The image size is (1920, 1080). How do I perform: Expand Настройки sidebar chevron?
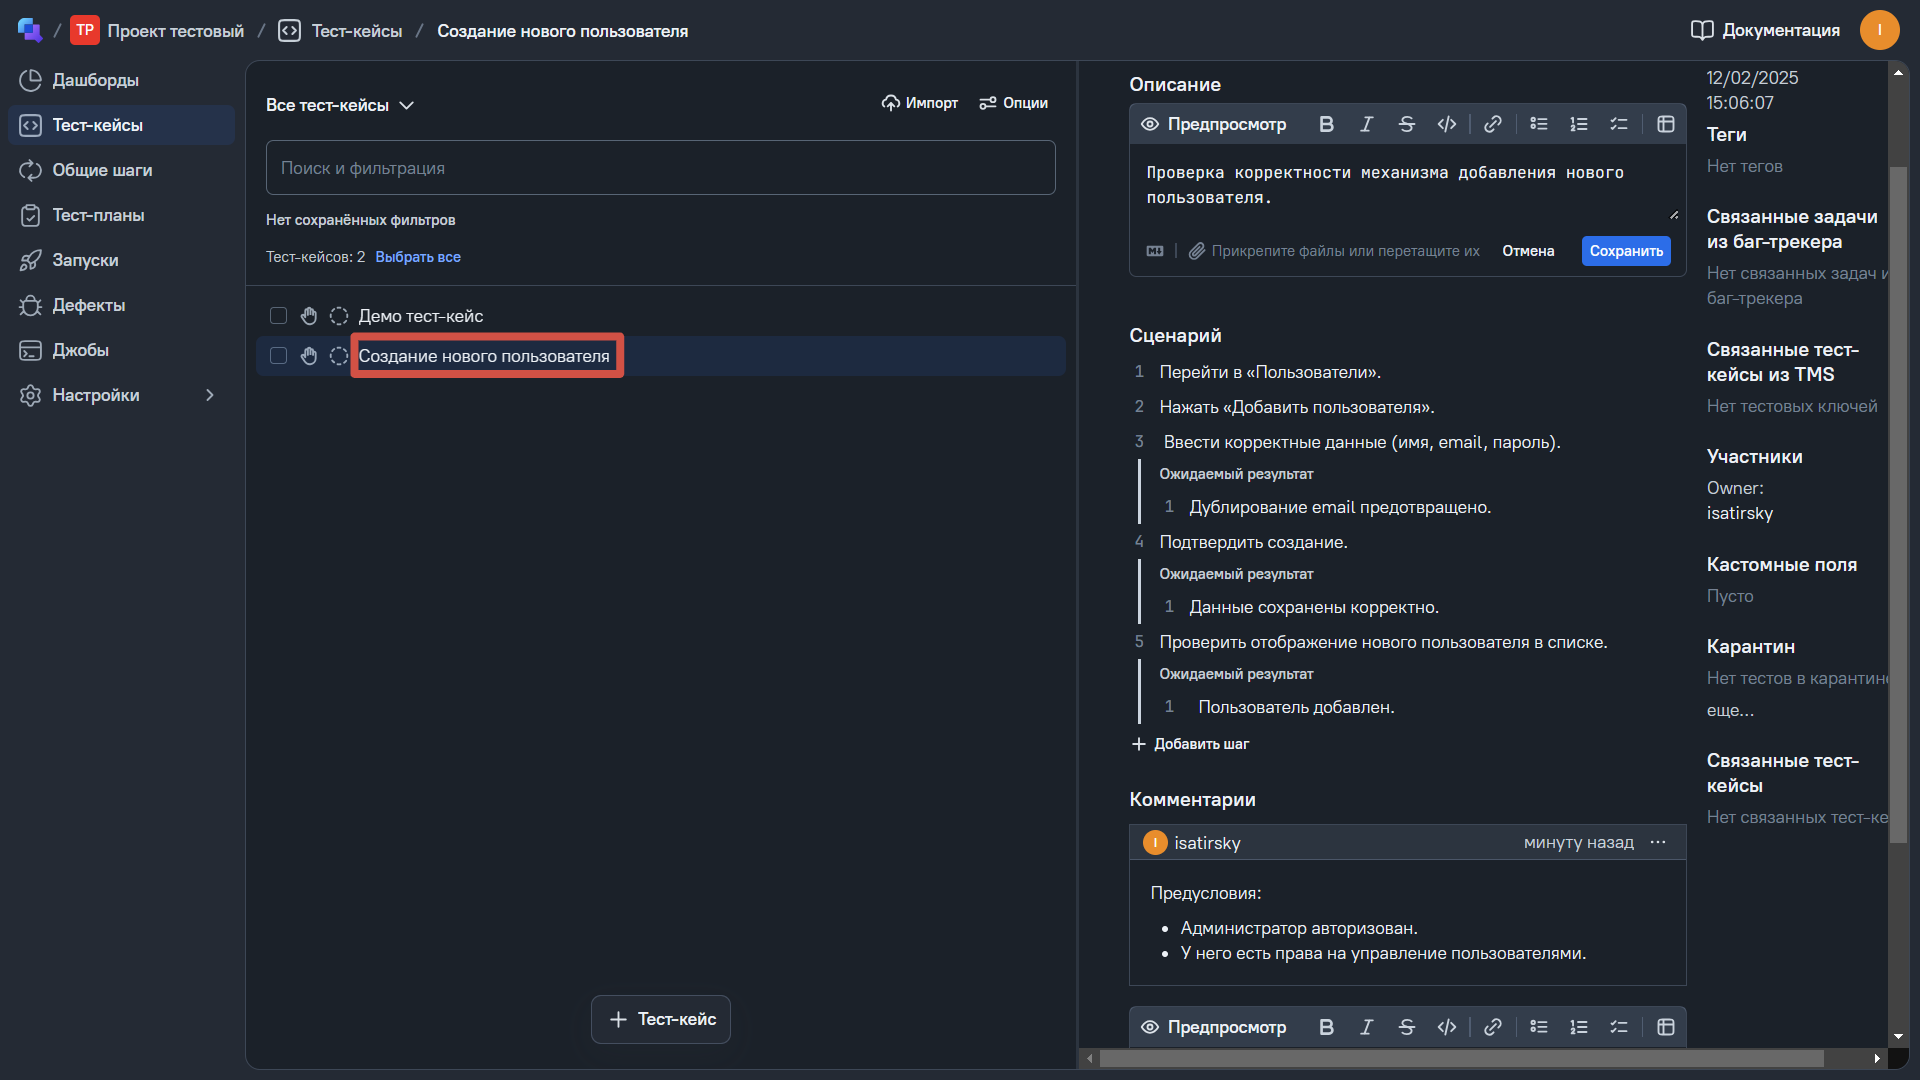[x=210, y=395]
